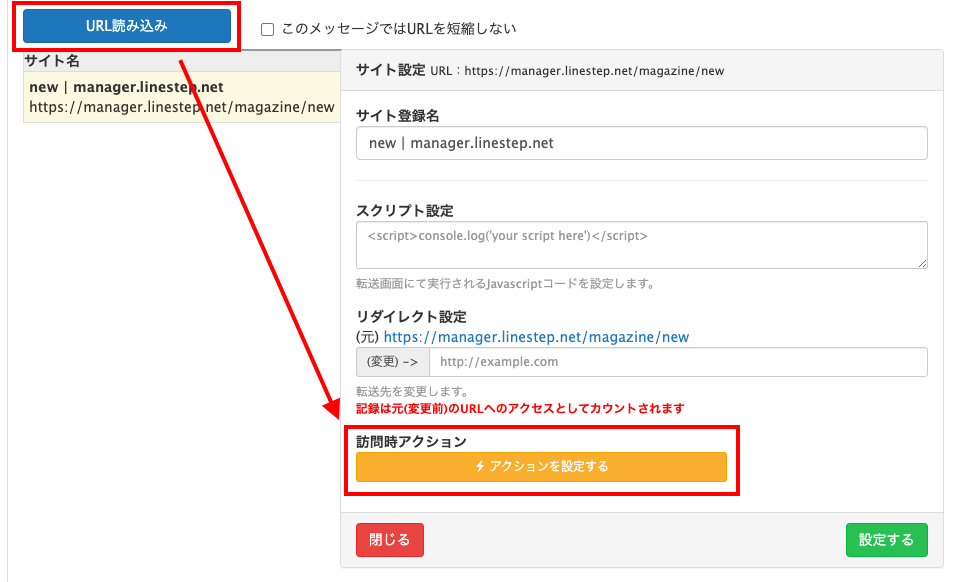Click the '(変更) ->' input prefix label
Viewport: 957px width, 582px height.
click(x=393, y=362)
